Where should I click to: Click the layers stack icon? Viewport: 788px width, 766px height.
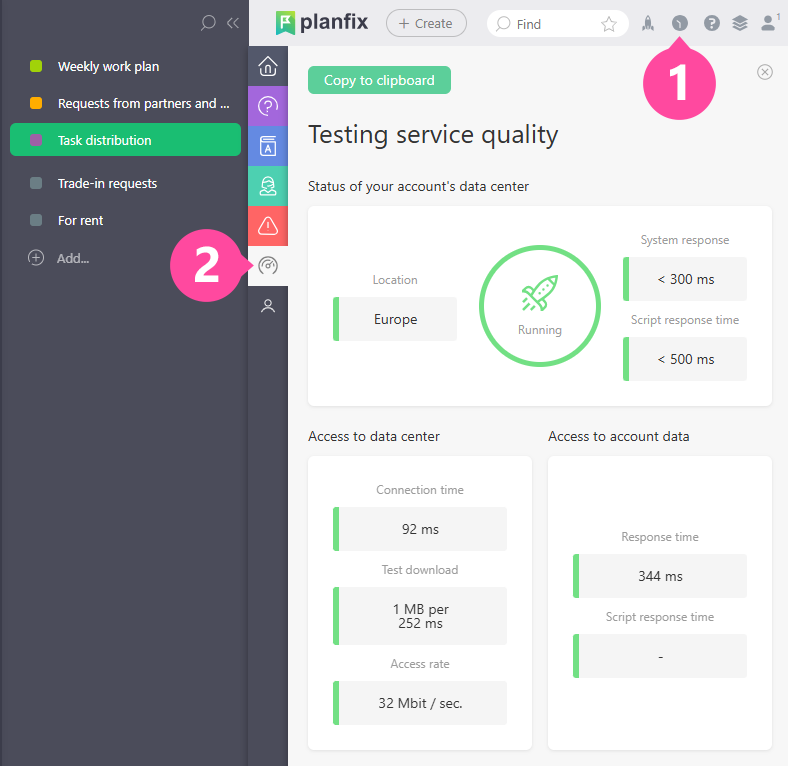tap(740, 23)
